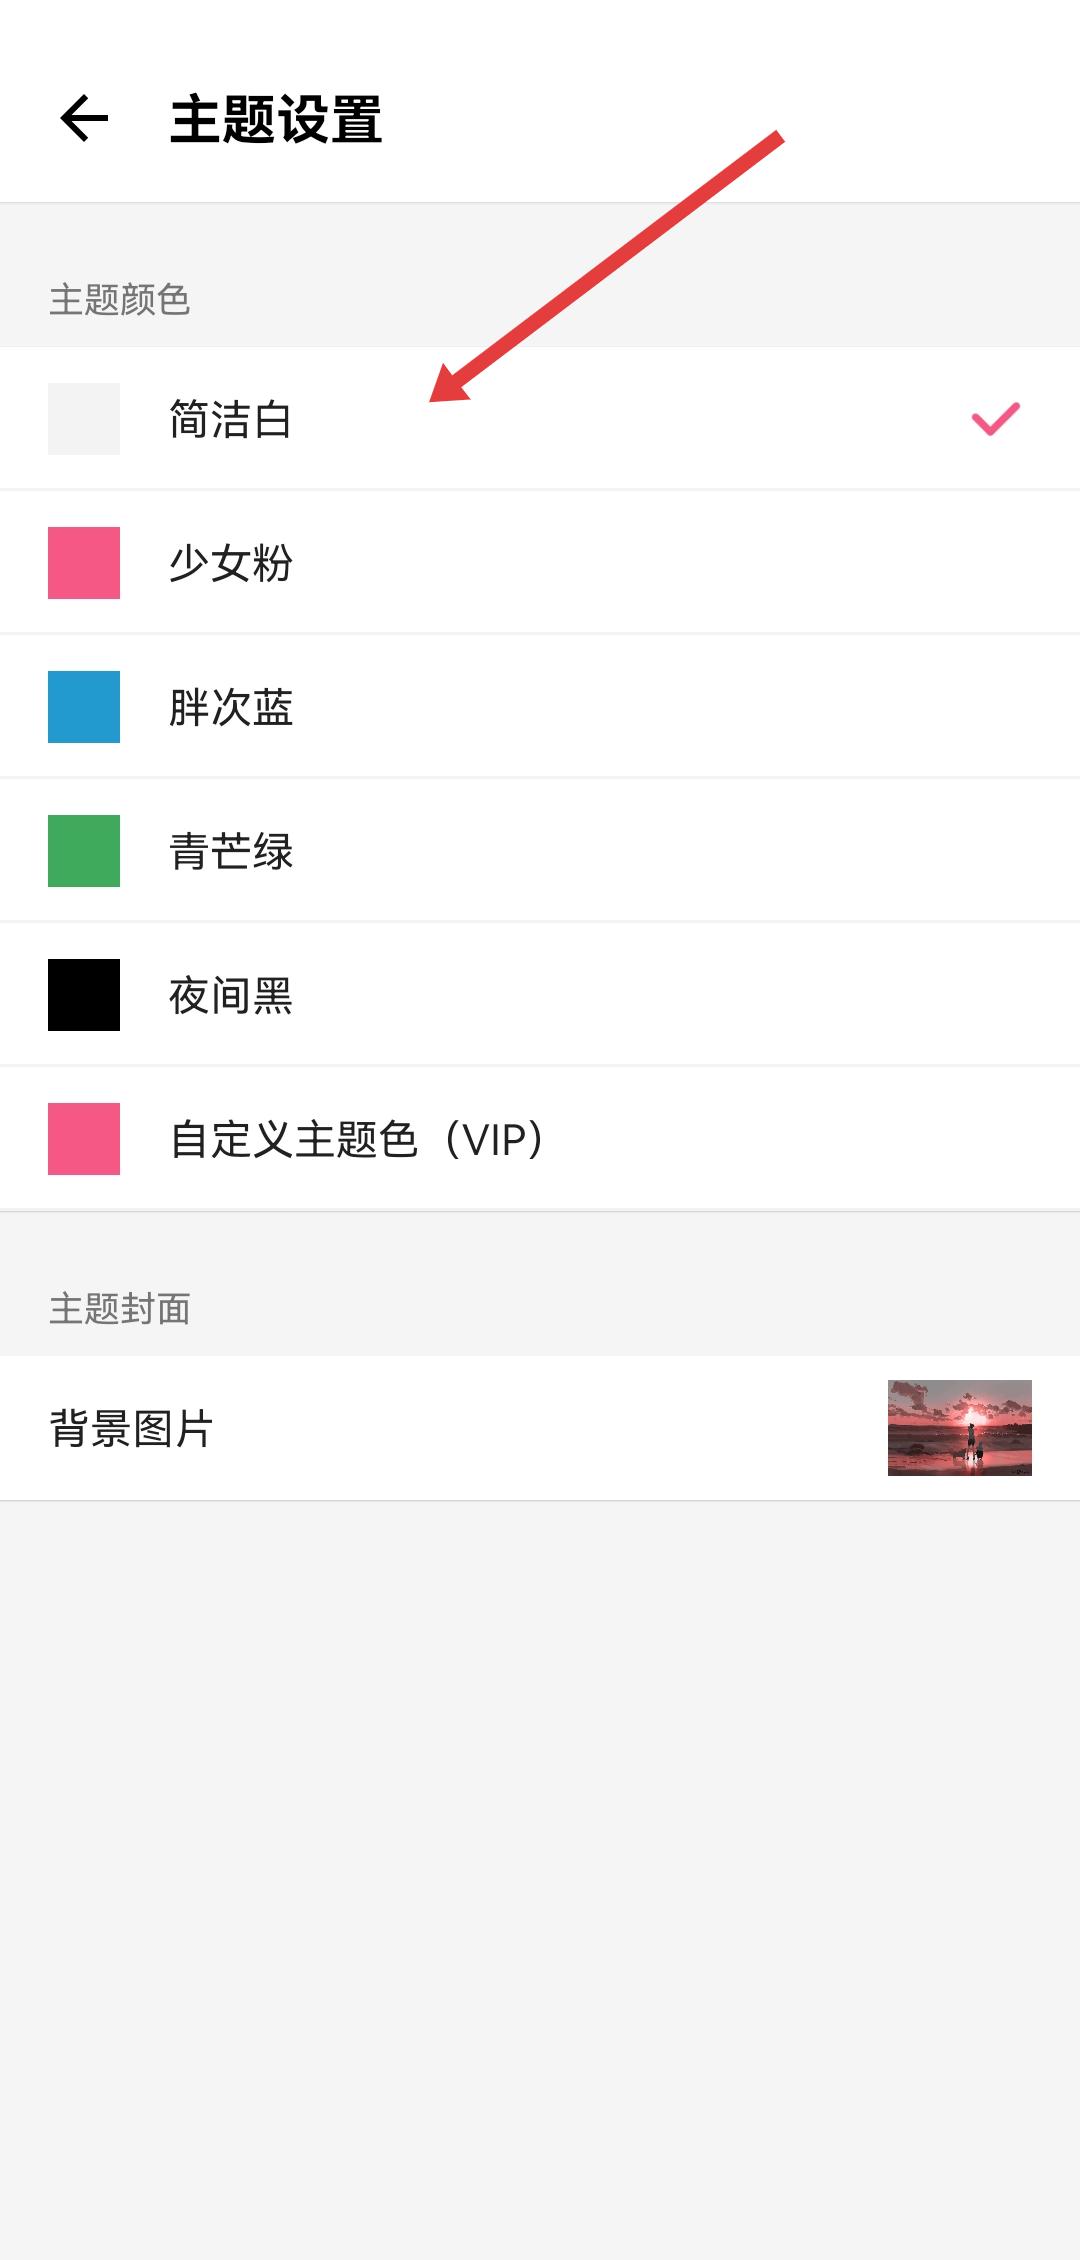Click the blue 胖次蓝 color swatch
The height and width of the screenshot is (2260, 1080).
[84, 707]
